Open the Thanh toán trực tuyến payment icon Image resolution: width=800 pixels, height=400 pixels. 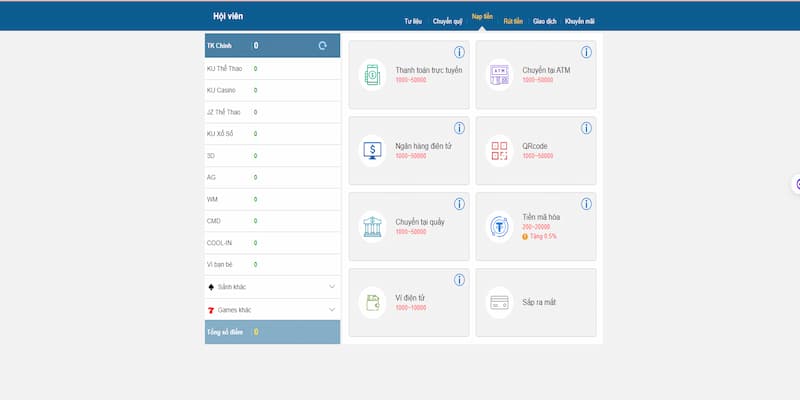click(x=373, y=74)
